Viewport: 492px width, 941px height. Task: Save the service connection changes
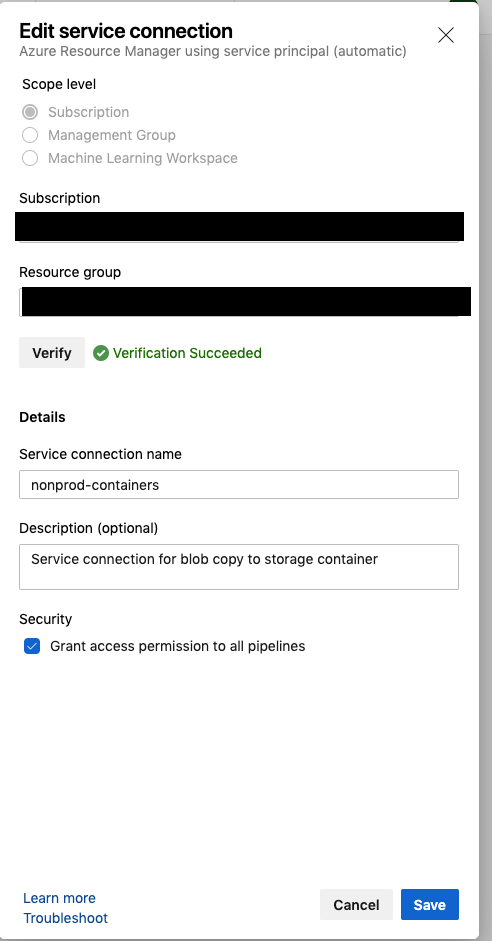coord(430,904)
